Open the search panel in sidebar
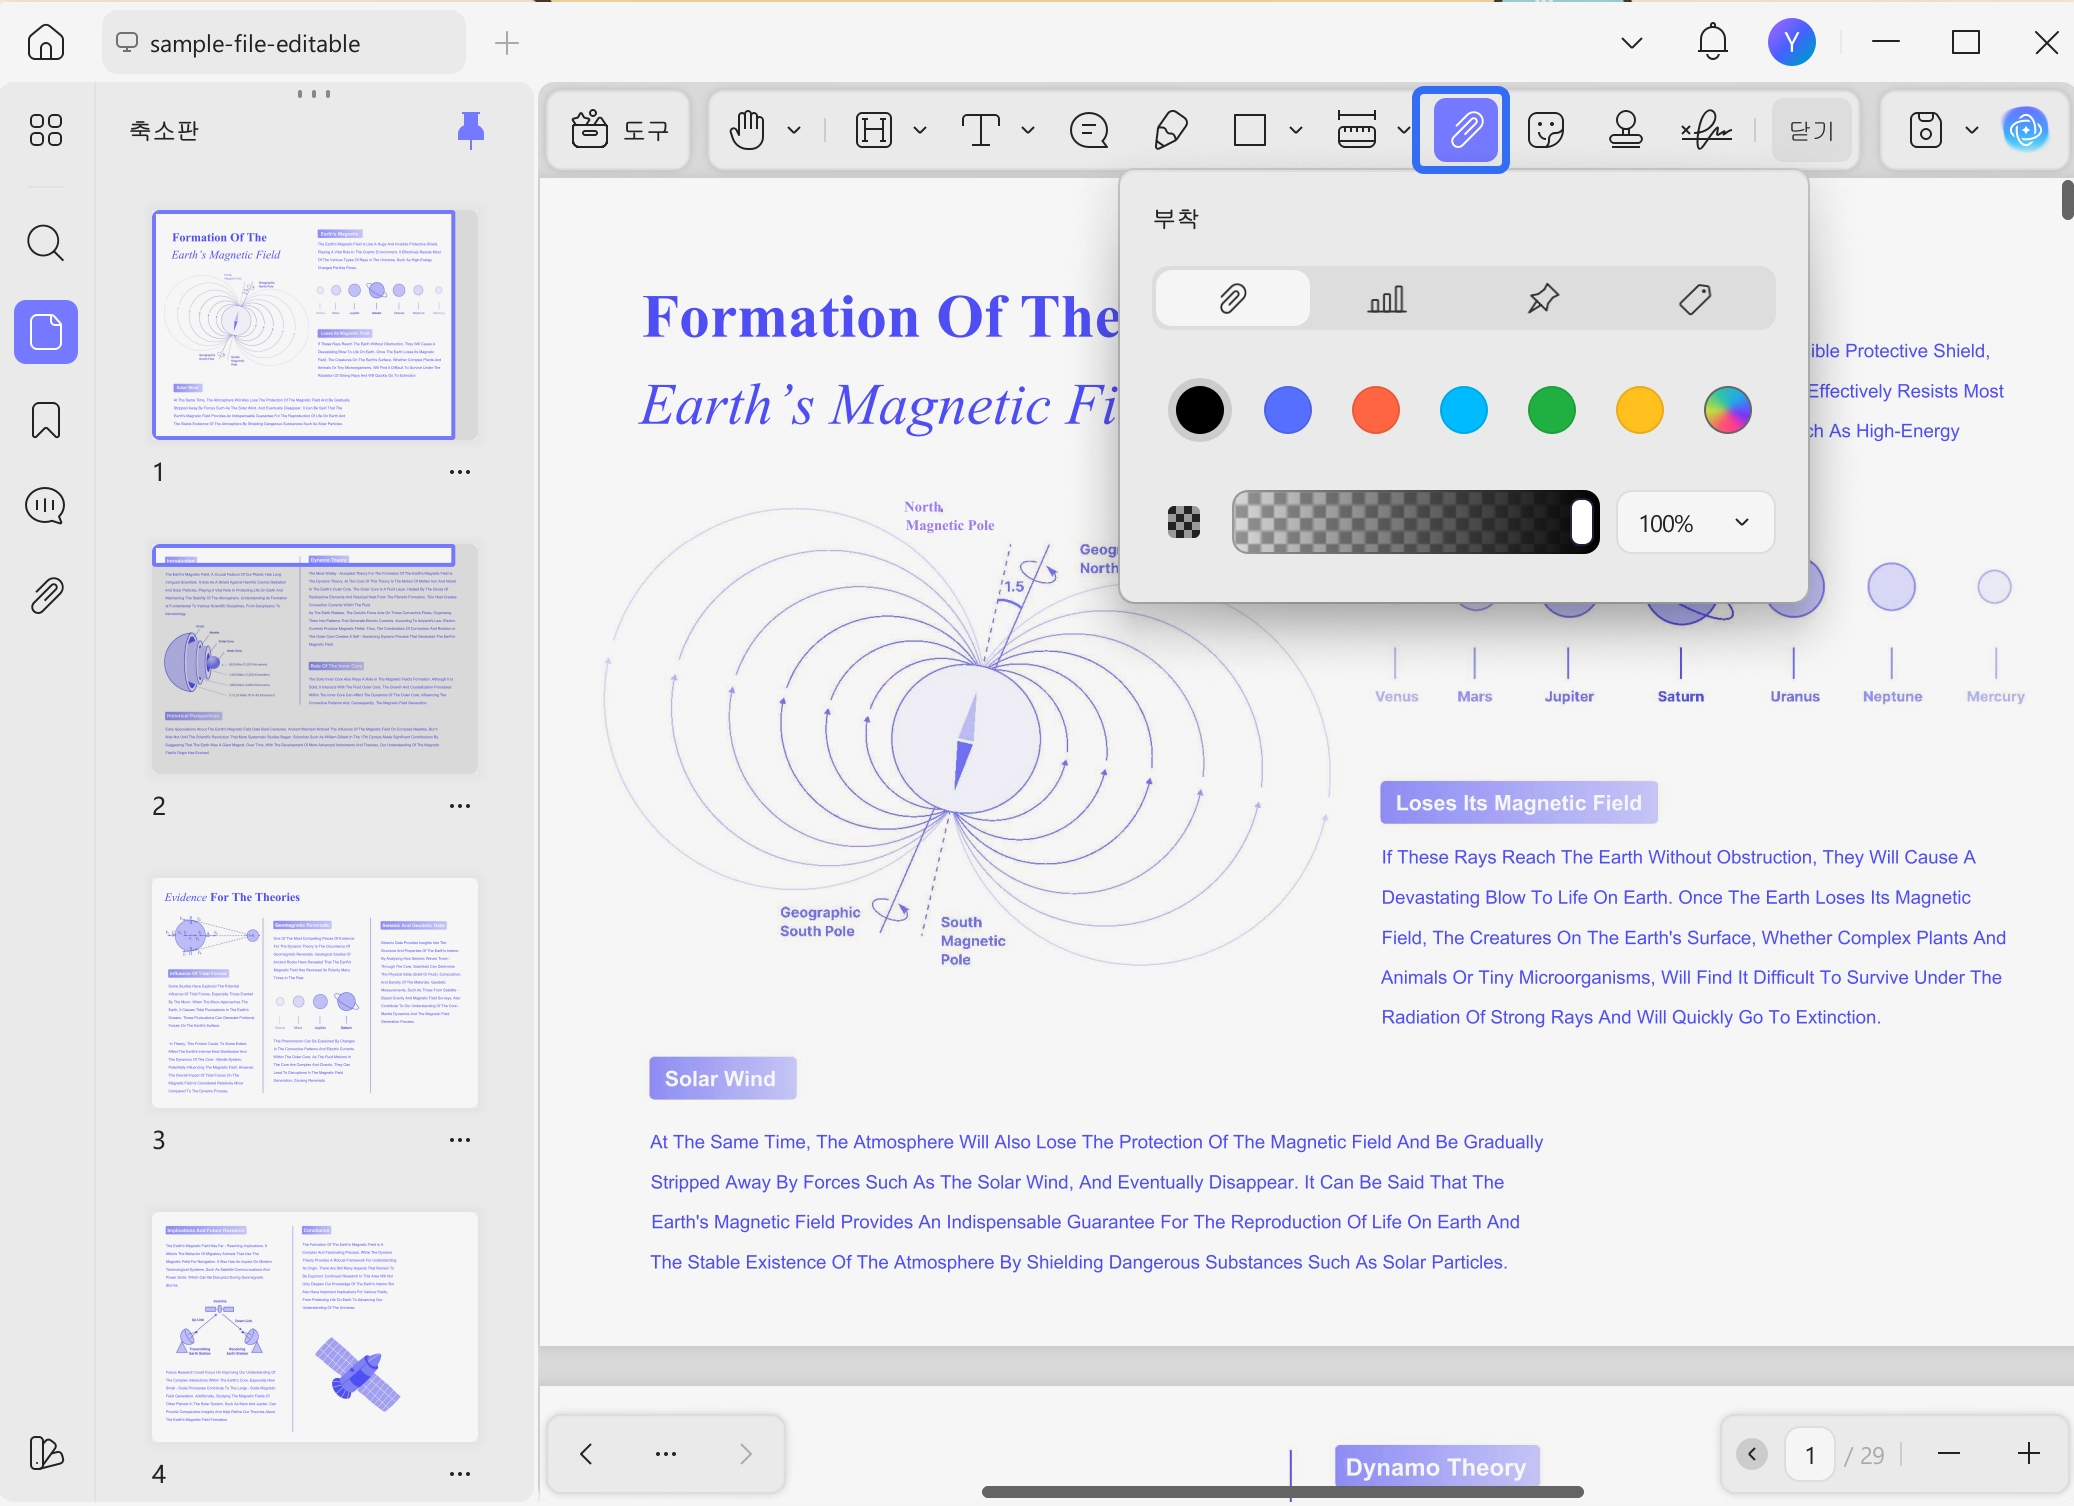This screenshot has width=2074, height=1506. (46, 242)
